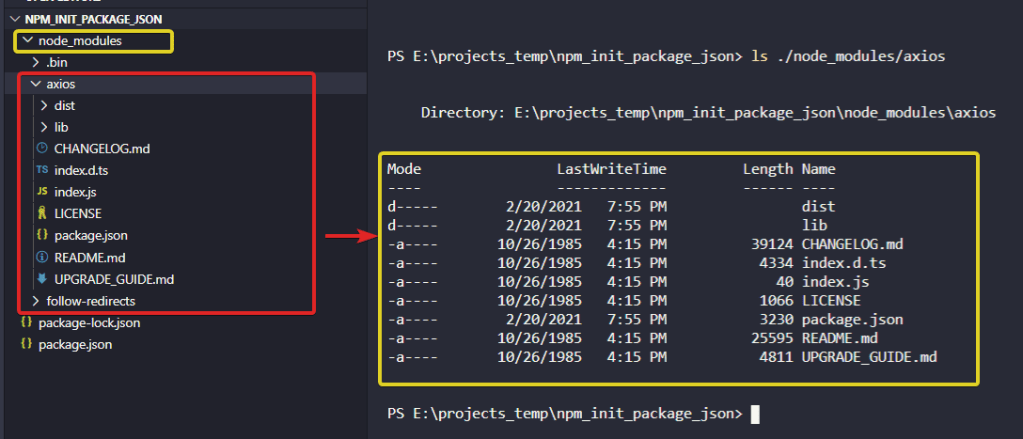
Task: Select the NPM_INIT_PACKAGE_JSON explorer header
Action: (x=85, y=19)
